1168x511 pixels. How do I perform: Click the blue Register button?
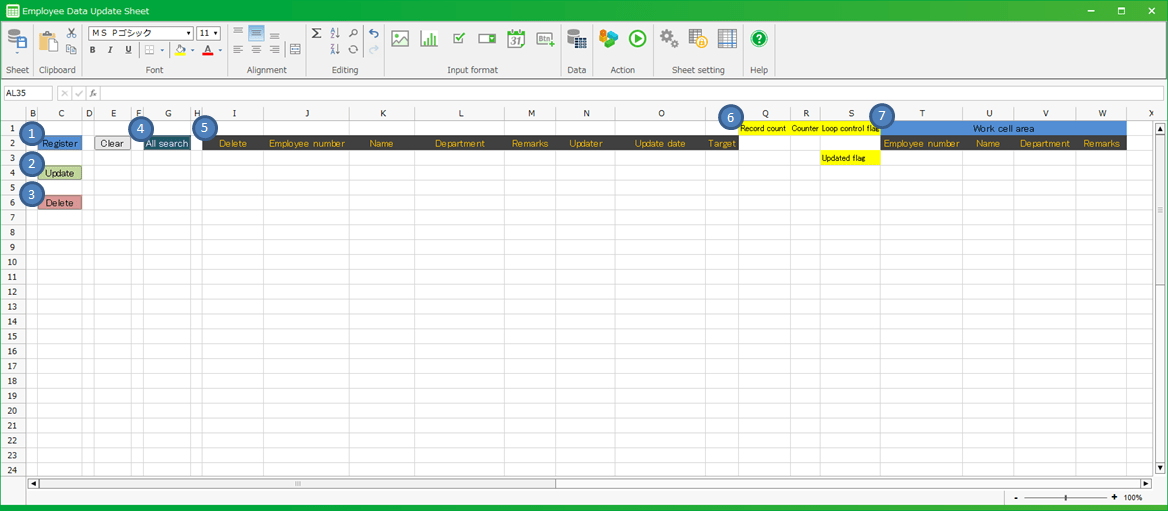[60, 143]
